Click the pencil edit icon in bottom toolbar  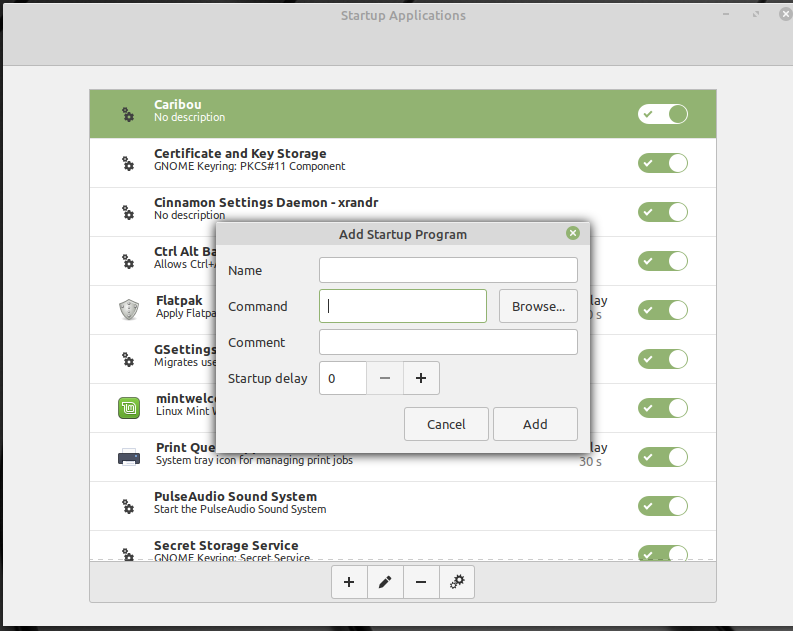tap(385, 582)
